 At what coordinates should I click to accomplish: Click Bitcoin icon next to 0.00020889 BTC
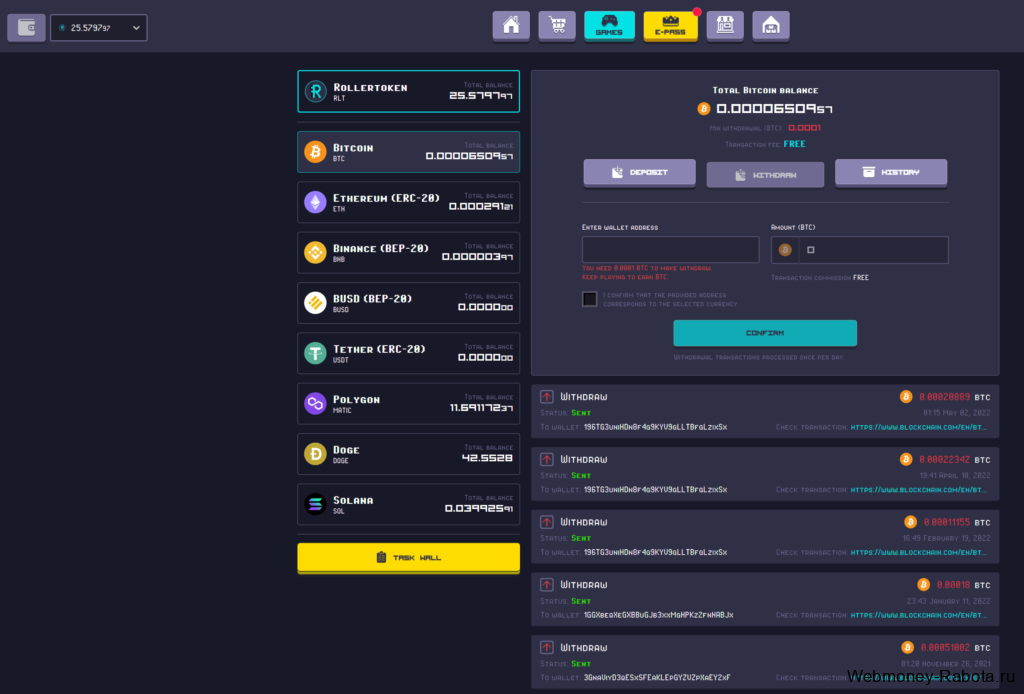point(906,396)
